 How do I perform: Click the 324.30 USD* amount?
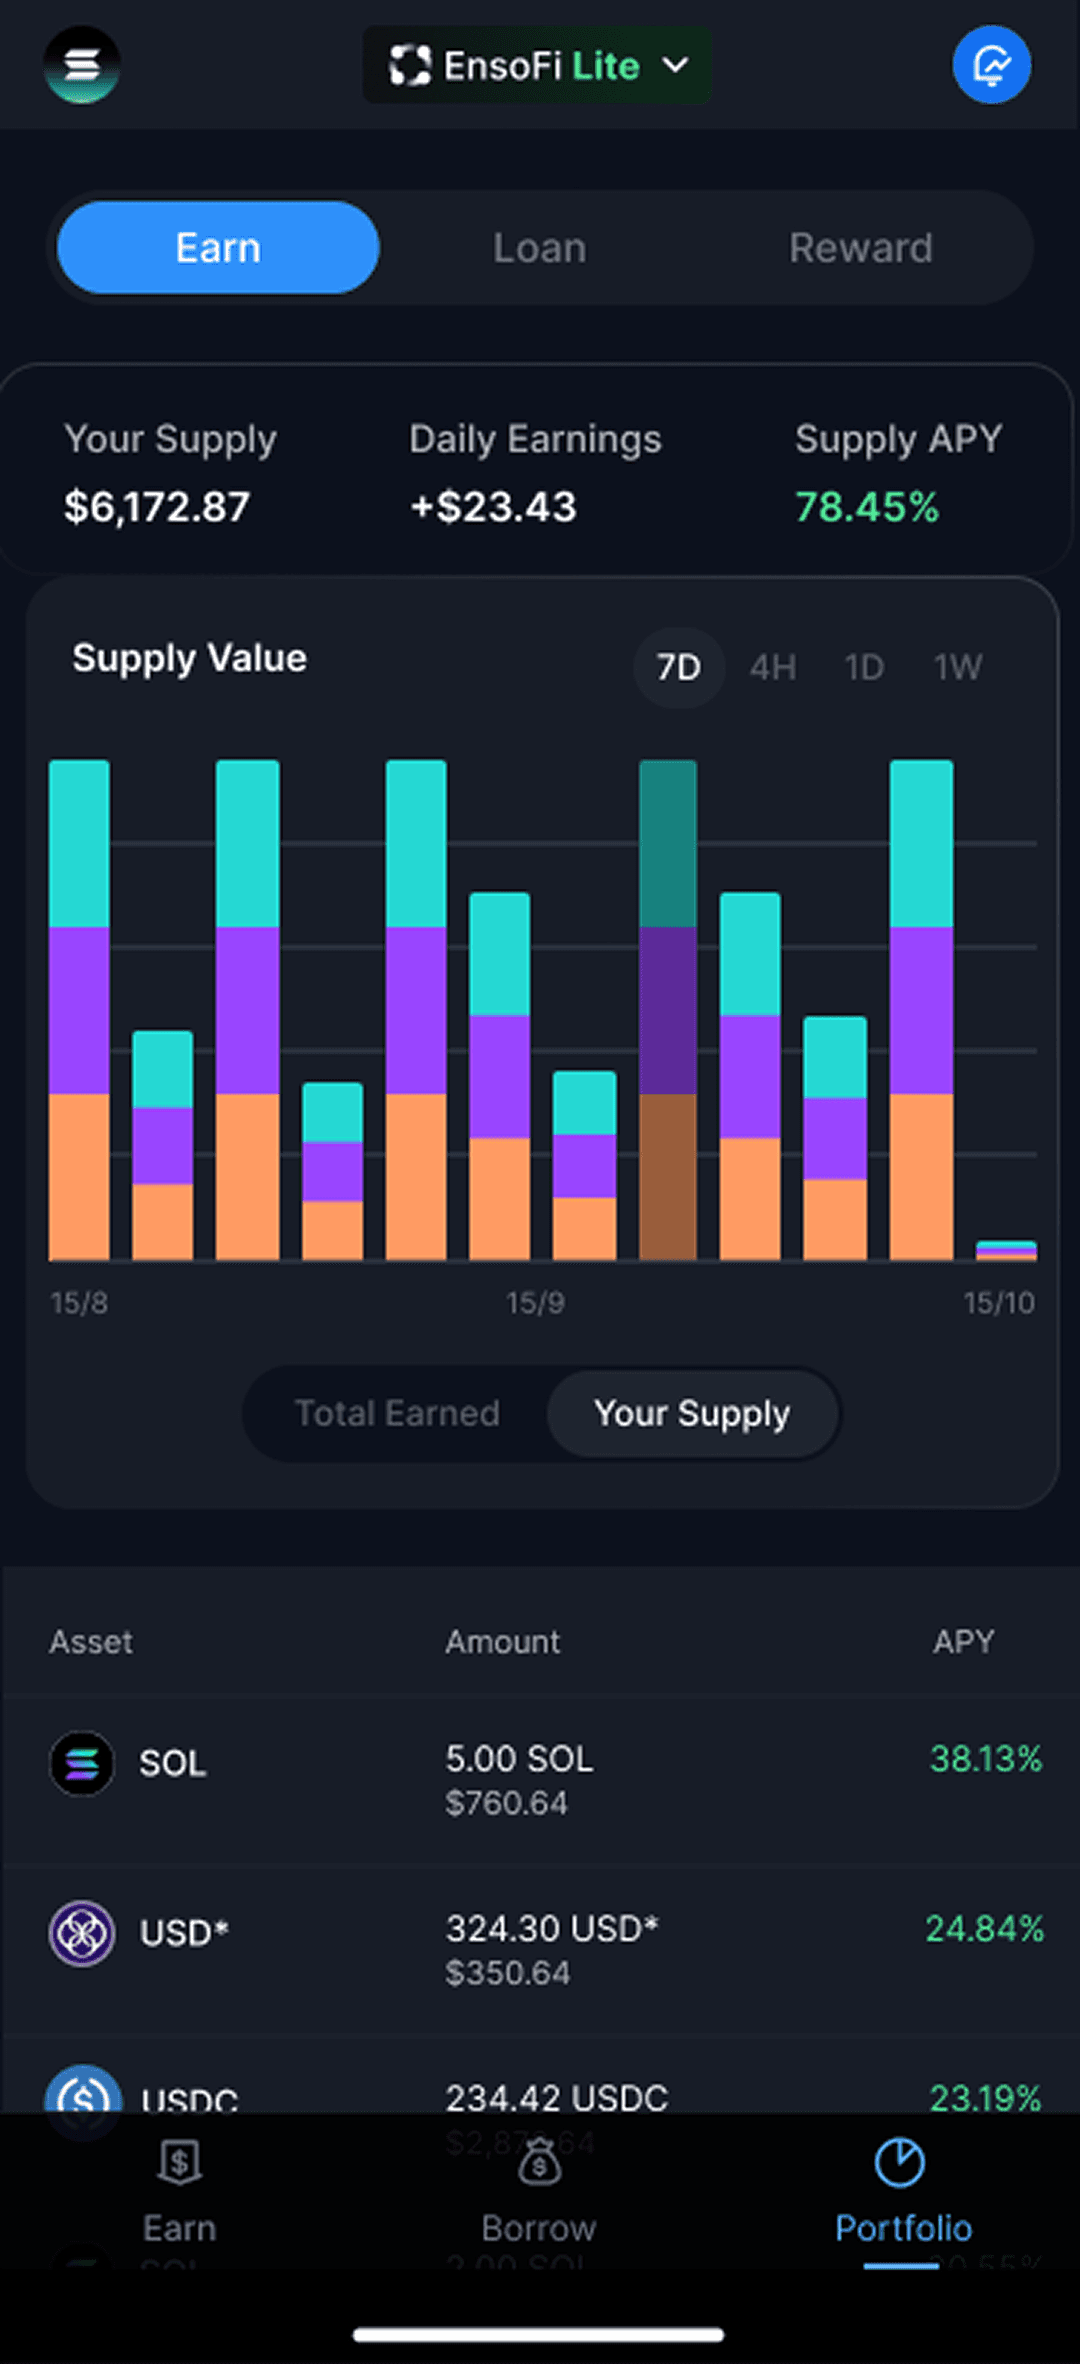click(552, 1928)
